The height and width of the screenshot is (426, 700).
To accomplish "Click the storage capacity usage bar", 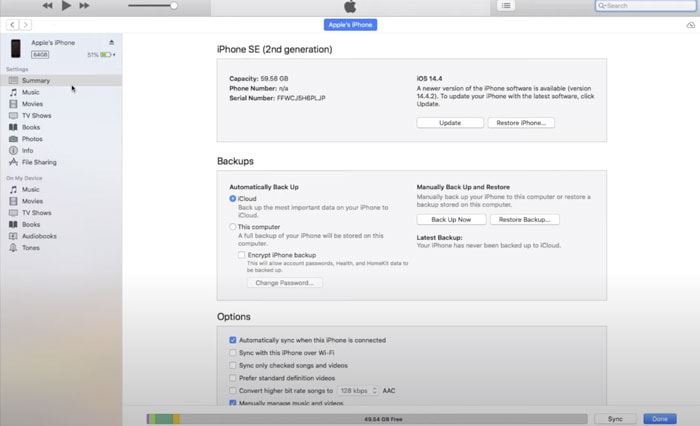I will 367,419.
